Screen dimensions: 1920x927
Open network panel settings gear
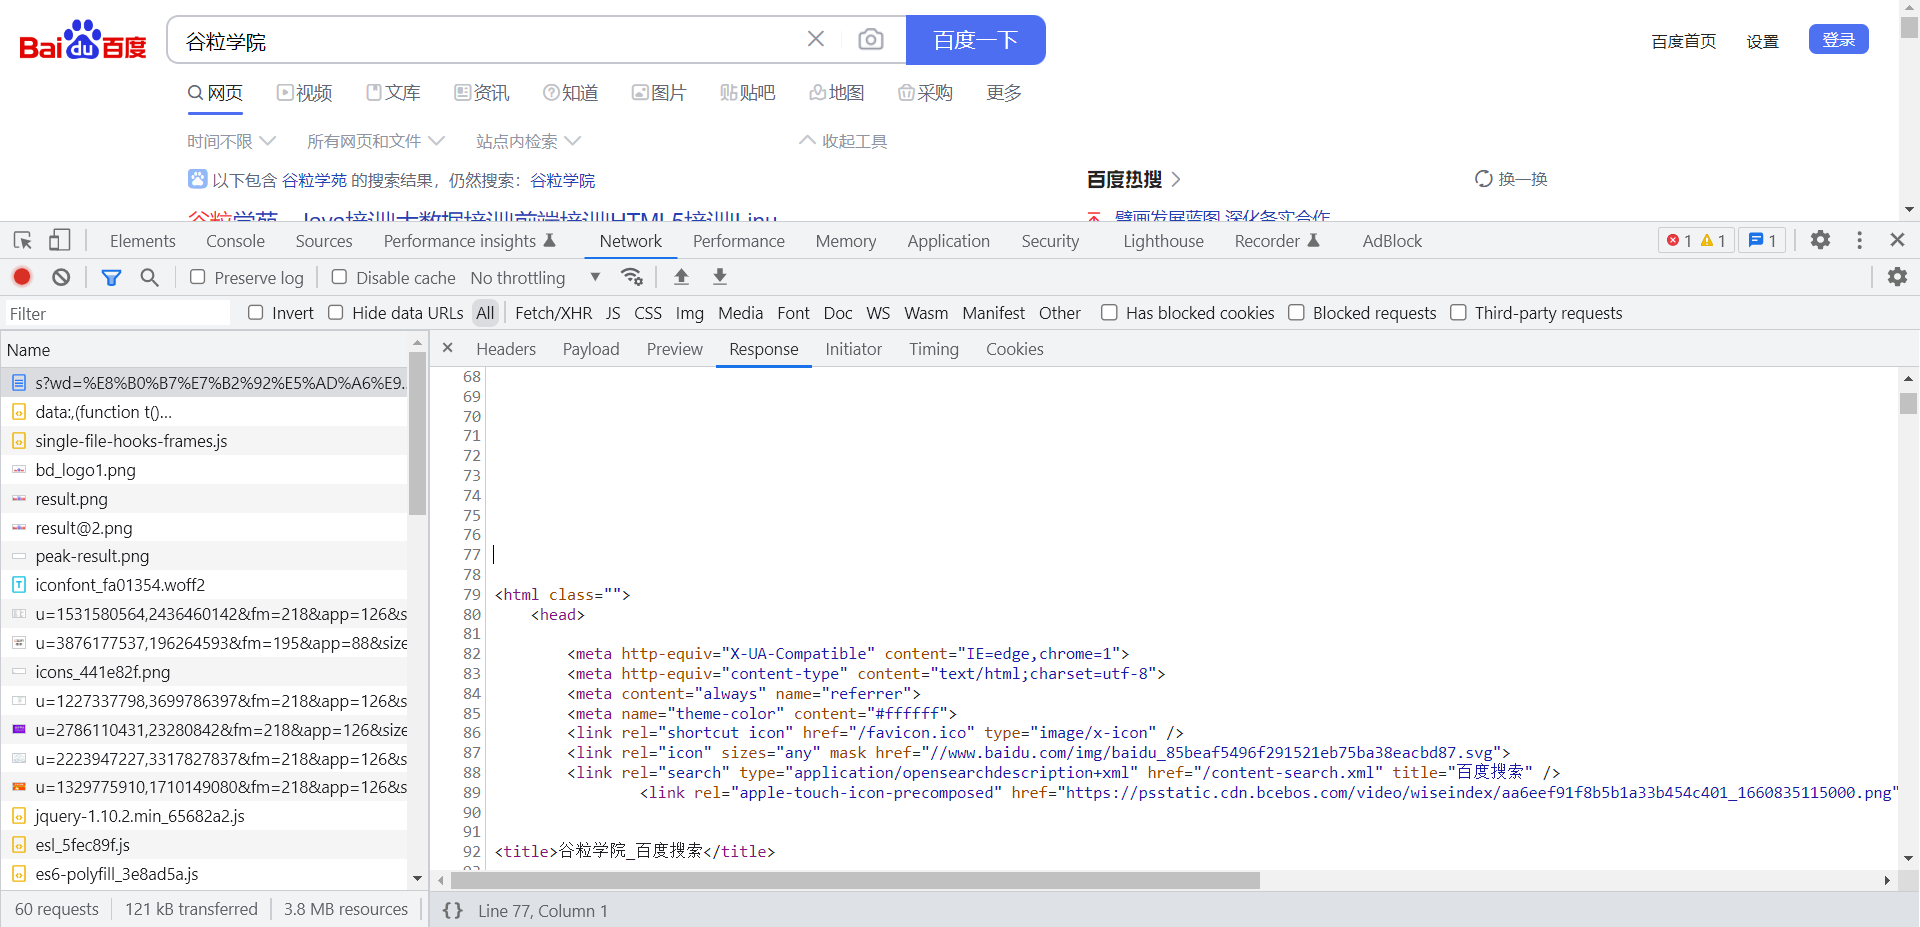click(x=1897, y=277)
